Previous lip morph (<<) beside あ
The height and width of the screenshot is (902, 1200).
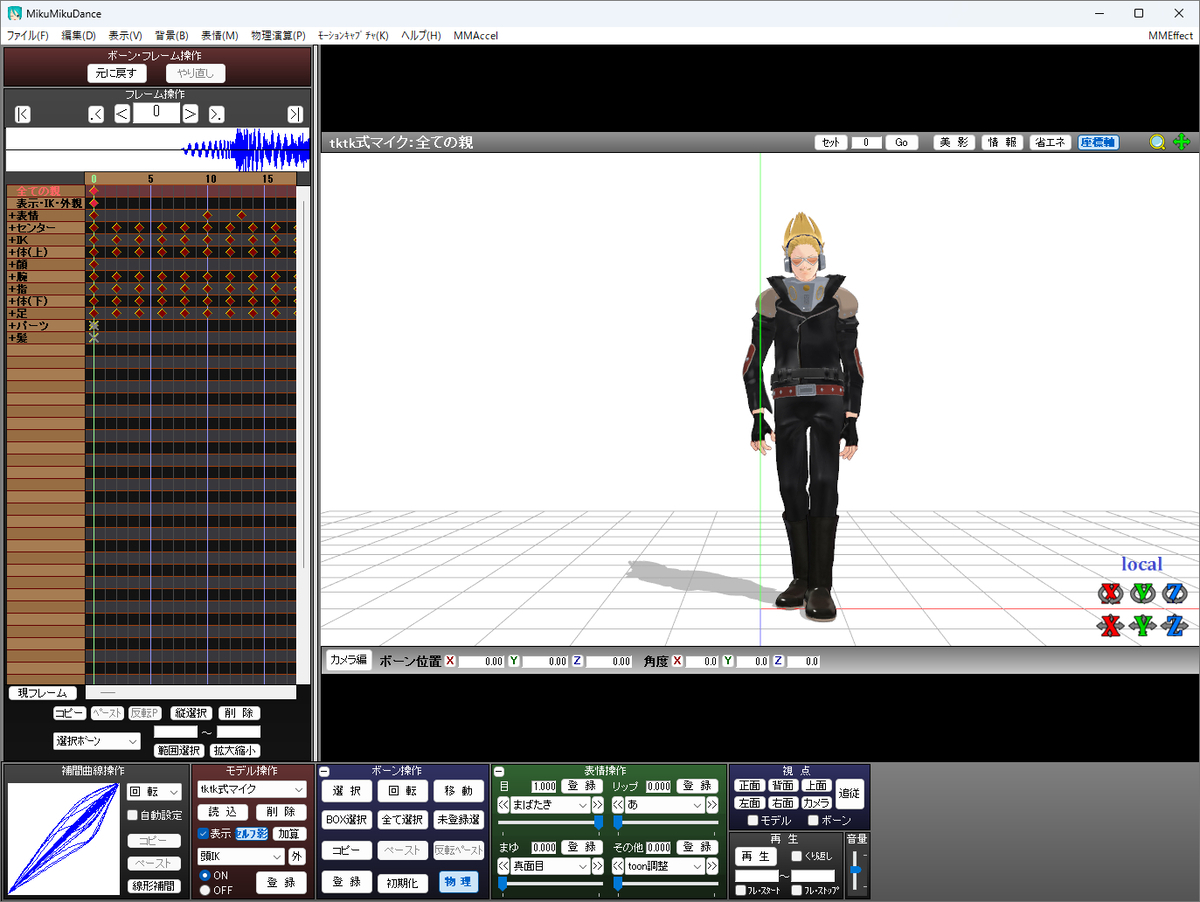click(x=619, y=805)
